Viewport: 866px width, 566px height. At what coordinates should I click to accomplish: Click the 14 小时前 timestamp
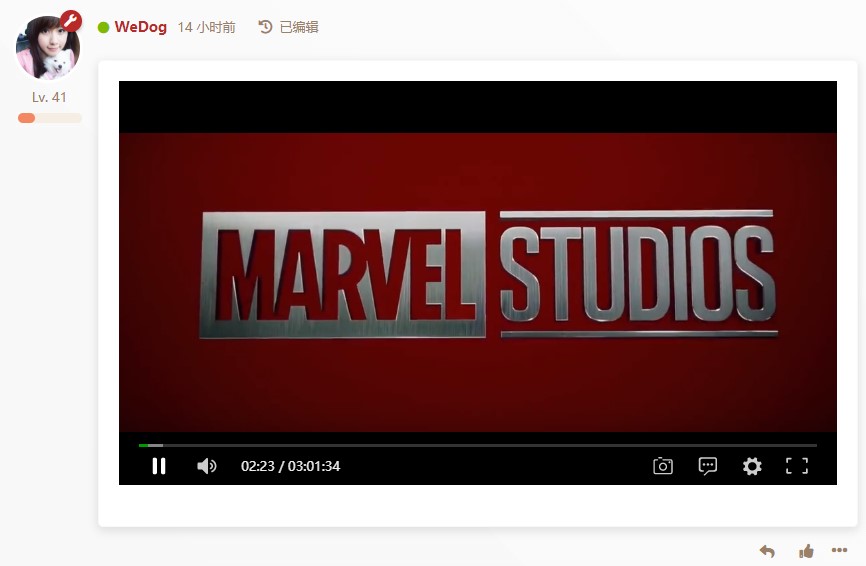[207, 27]
